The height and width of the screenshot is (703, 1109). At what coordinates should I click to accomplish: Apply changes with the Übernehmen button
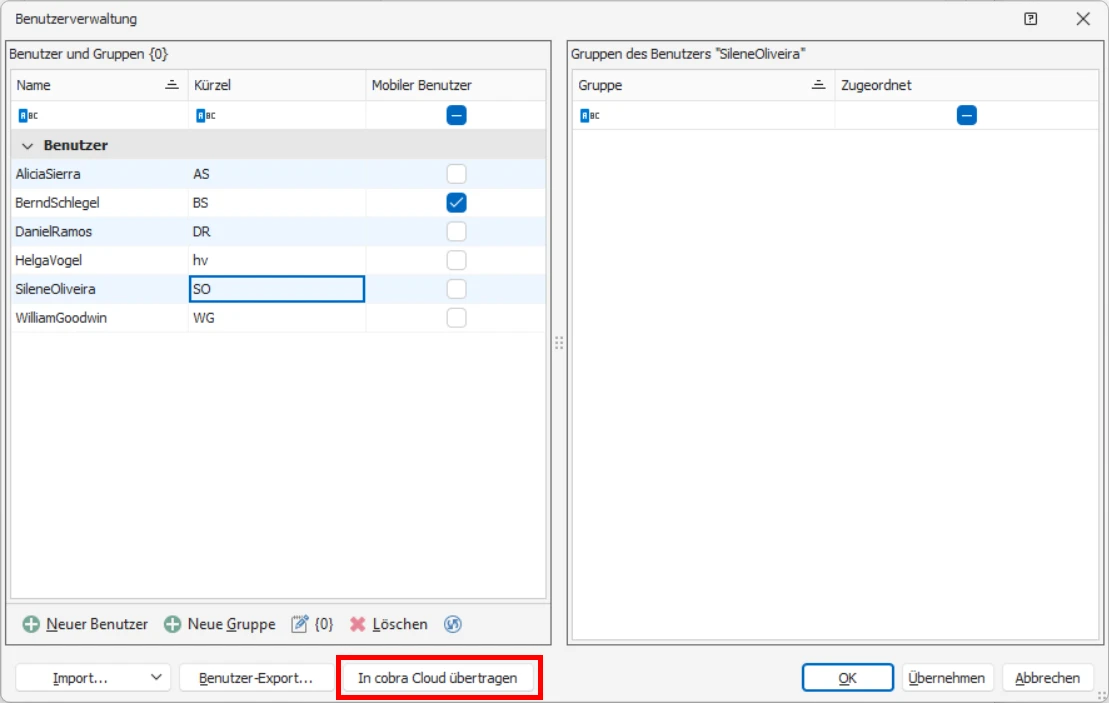click(946, 677)
